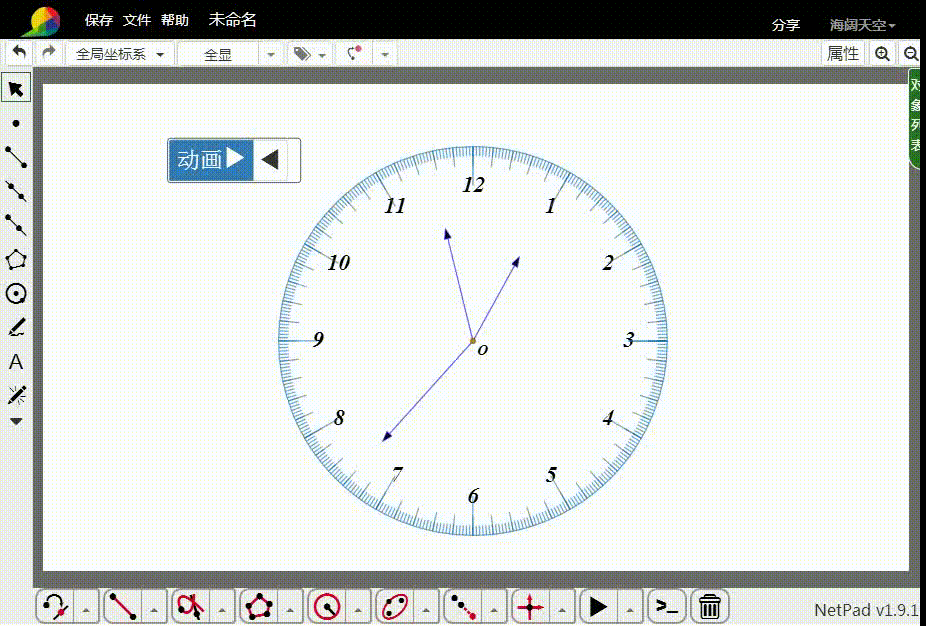Click the redo arrow icon
926x626 pixels.
click(x=48, y=53)
